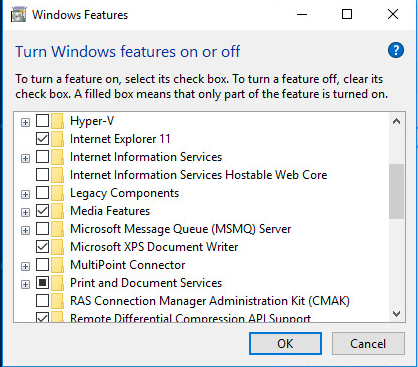The width and height of the screenshot is (418, 367).
Task: Expand the Legacy Components node
Action: (25, 194)
